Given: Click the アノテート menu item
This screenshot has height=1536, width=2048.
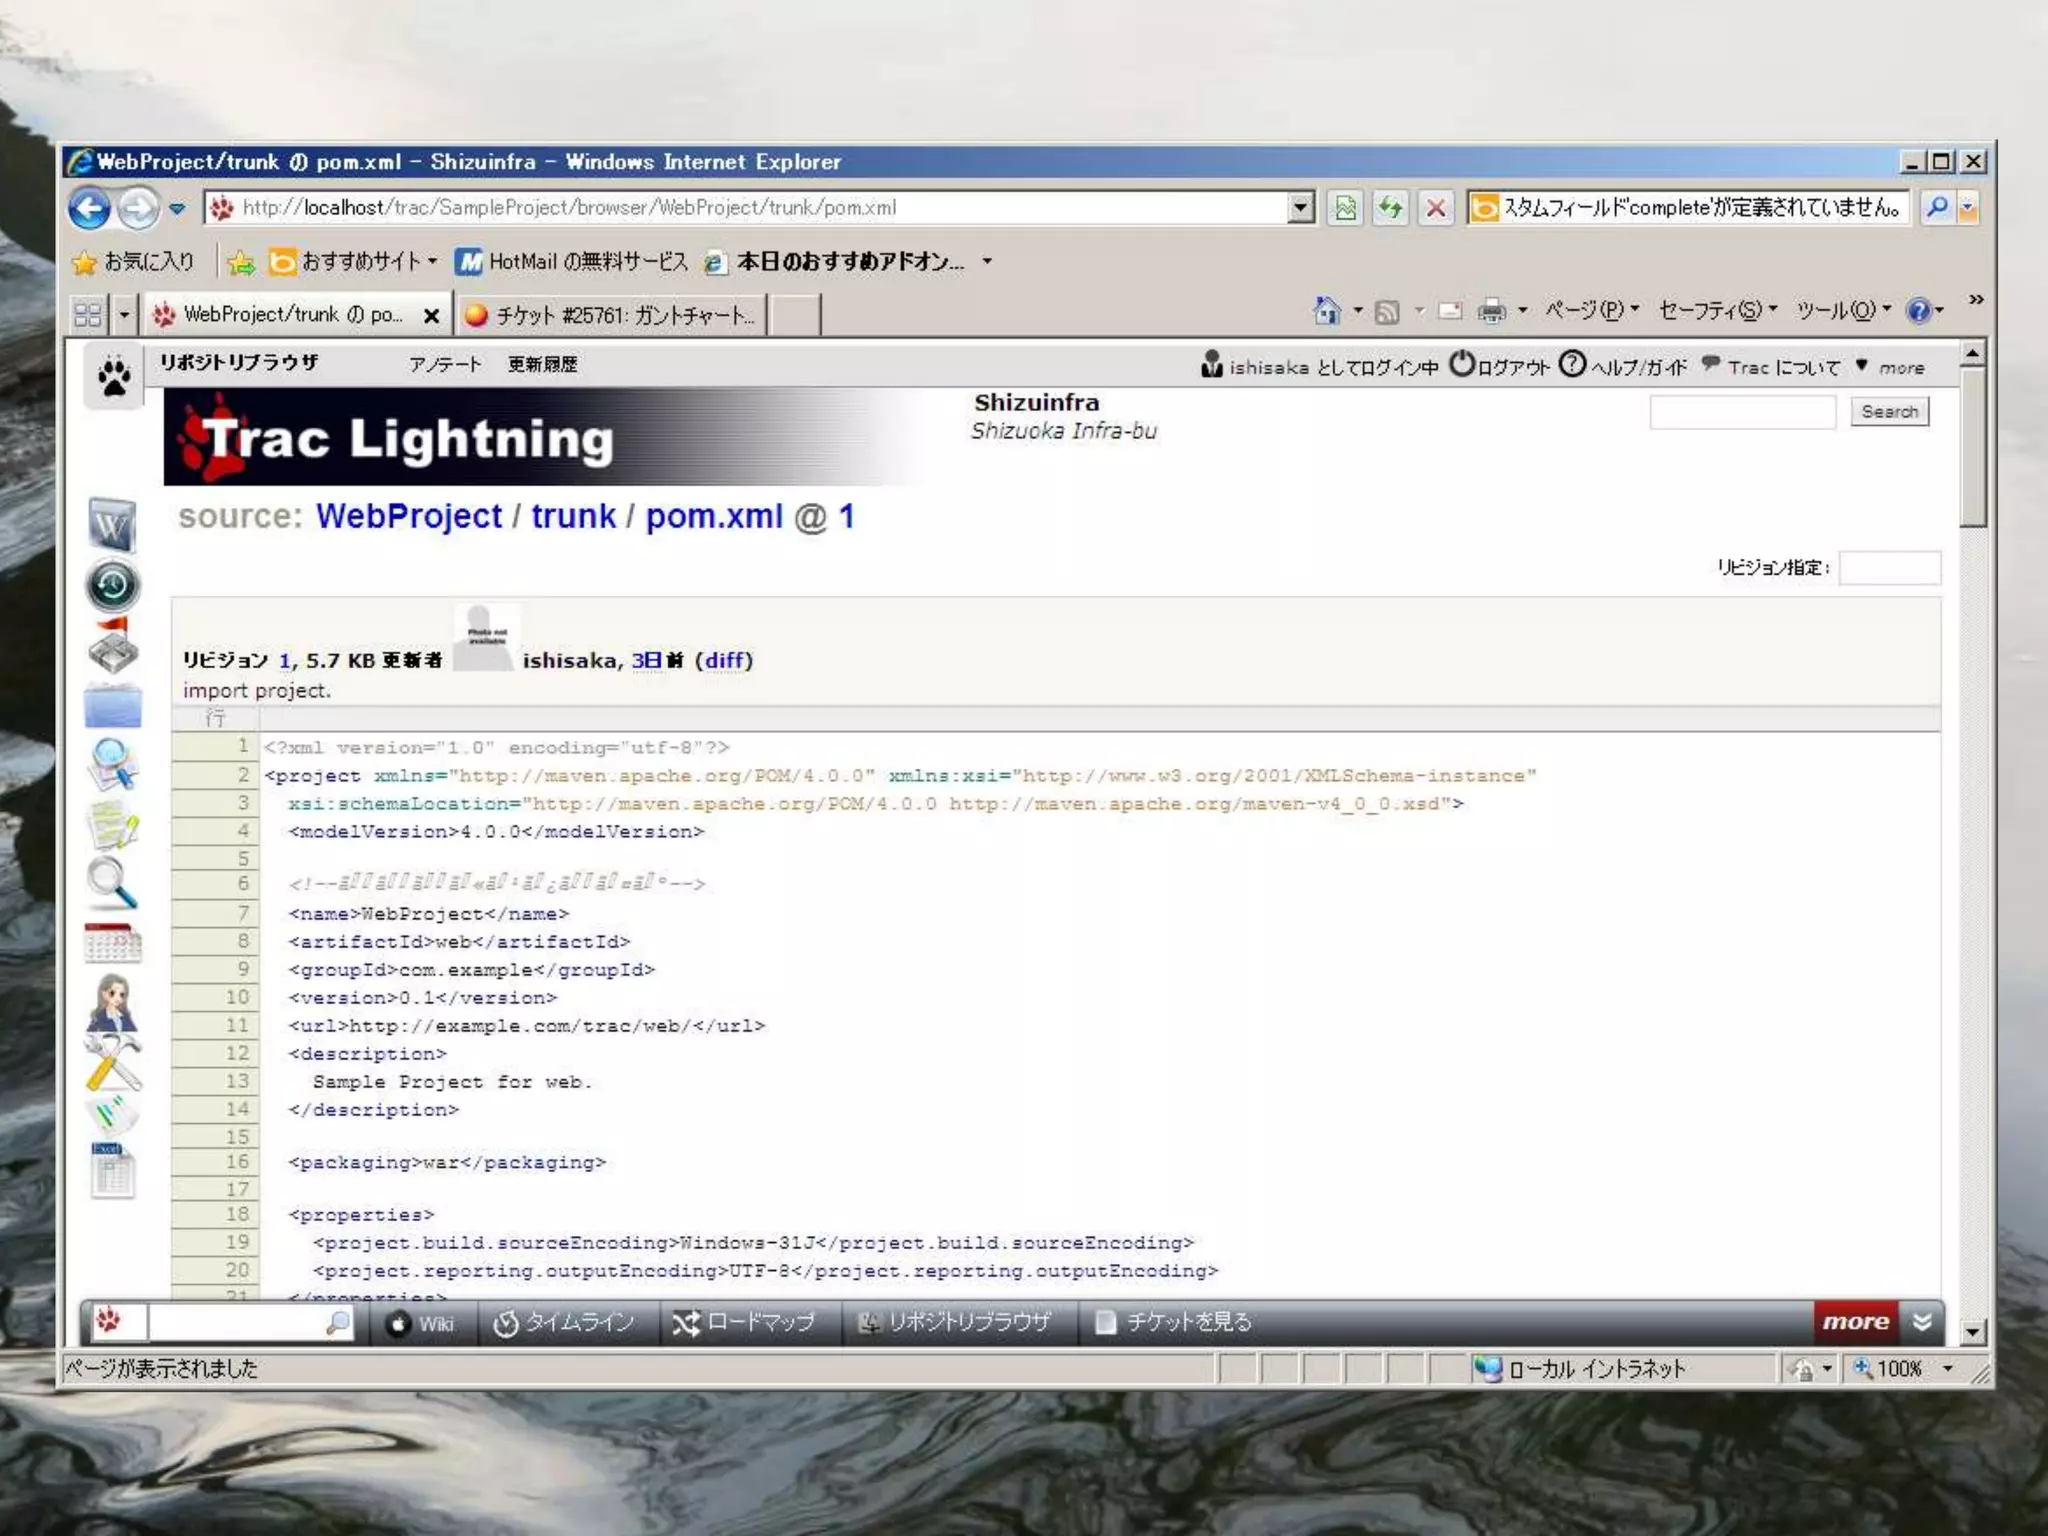Looking at the screenshot, I should click(x=445, y=364).
